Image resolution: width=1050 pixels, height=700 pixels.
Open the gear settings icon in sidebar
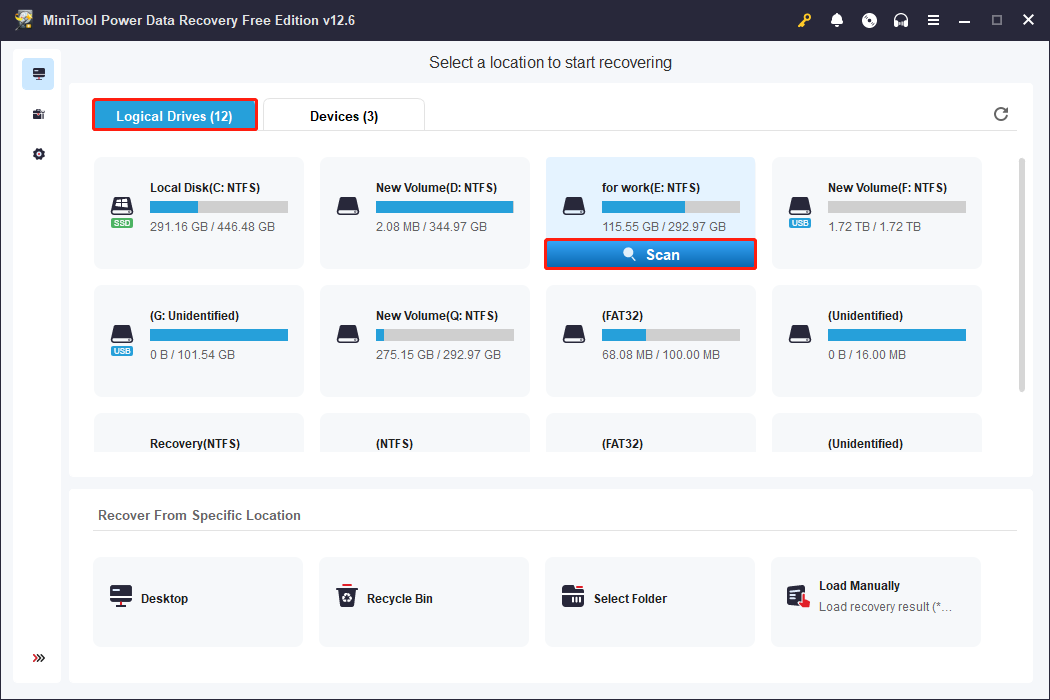(x=38, y=154)
